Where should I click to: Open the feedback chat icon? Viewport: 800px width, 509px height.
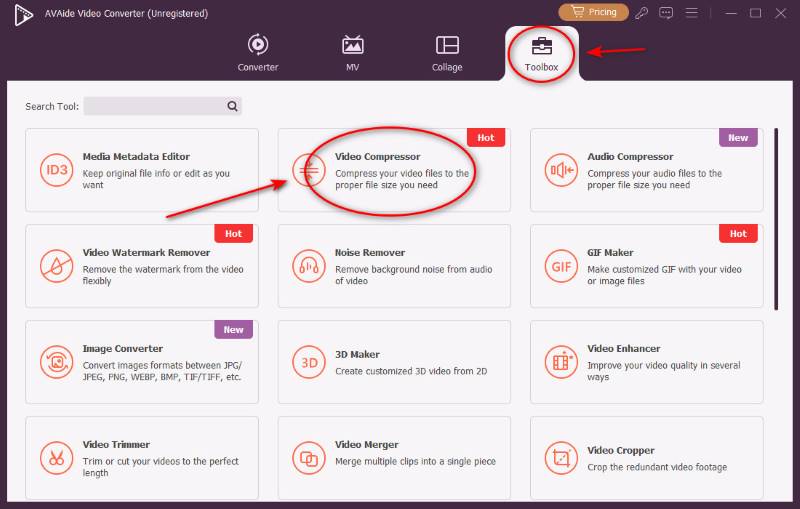[667, 13]
